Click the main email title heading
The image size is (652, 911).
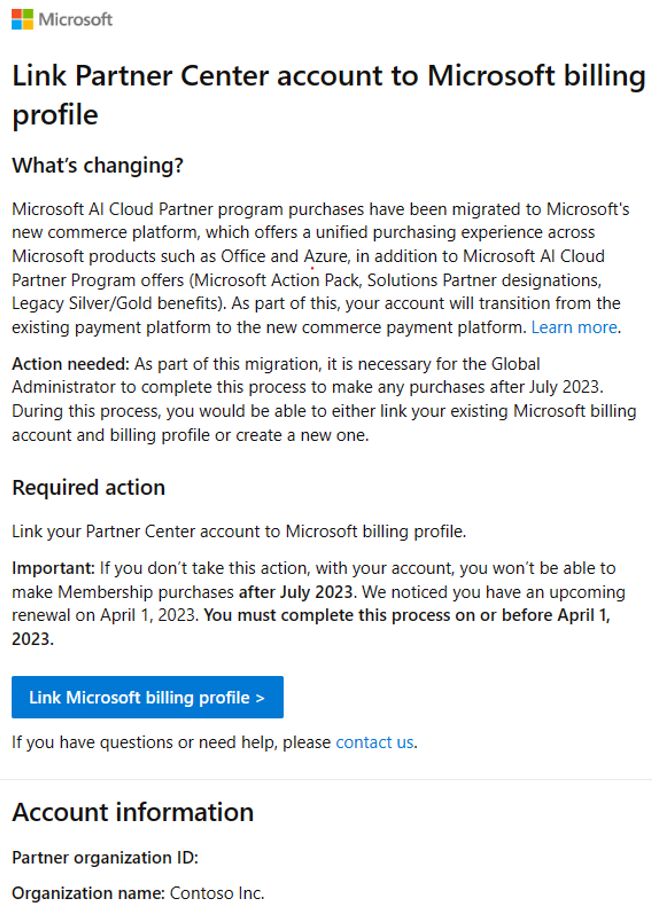pyautogui.click(x=326, y=95)
